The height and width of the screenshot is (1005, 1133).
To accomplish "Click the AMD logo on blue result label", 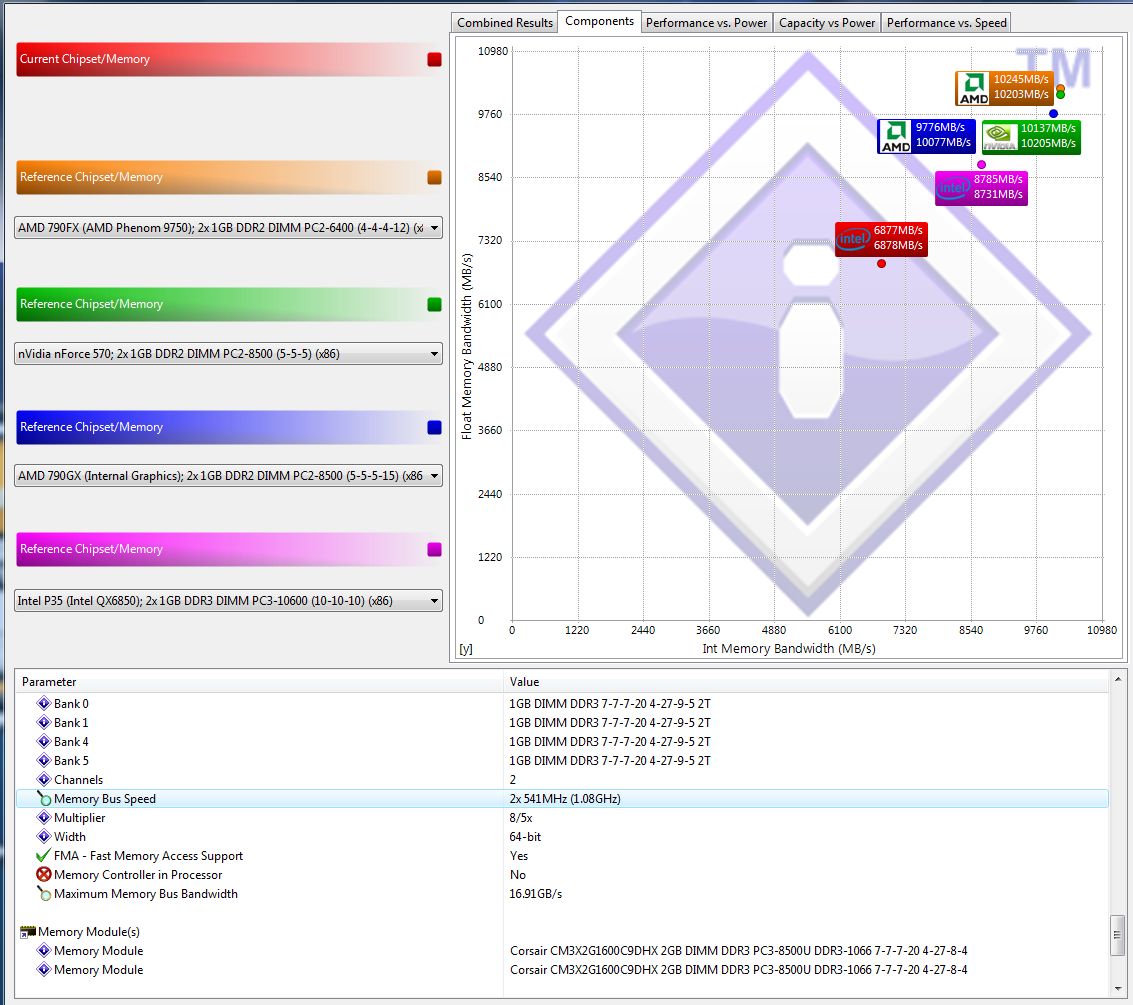I will pos(895,137).
